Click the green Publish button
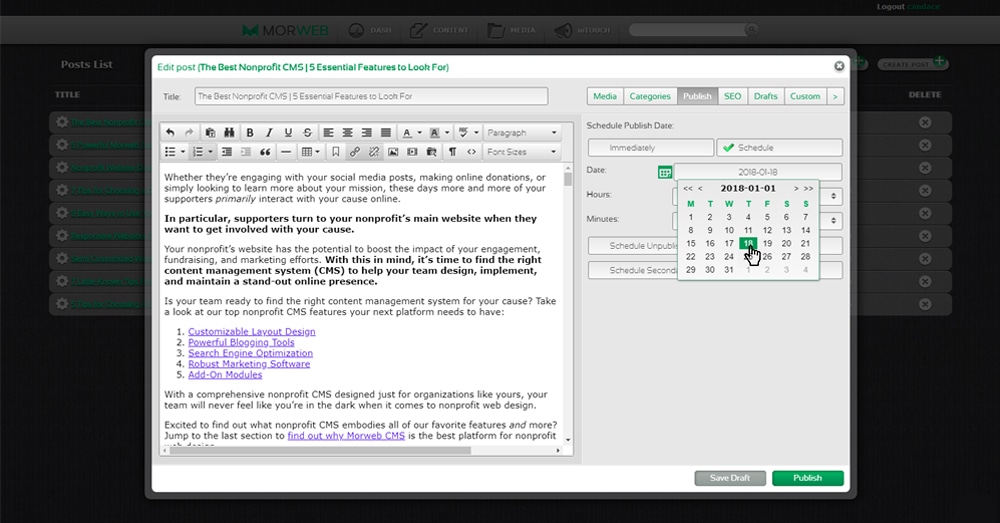Viewport: 1000px width, 523px height. (807, 478)
